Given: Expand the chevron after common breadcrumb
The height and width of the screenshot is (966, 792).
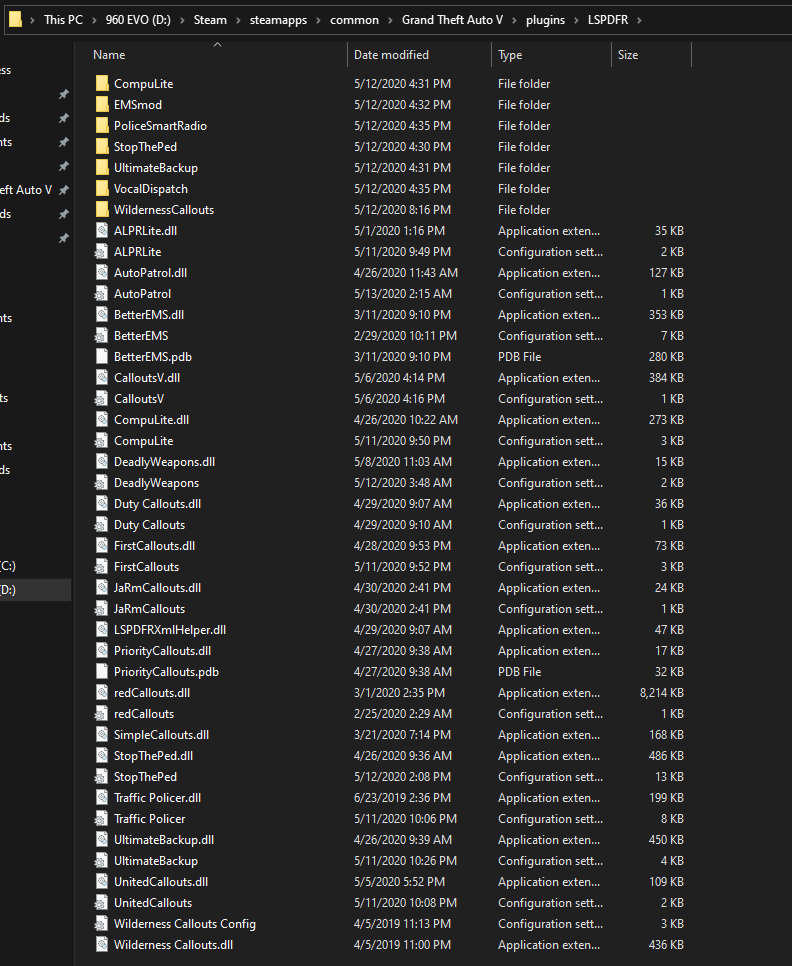Looking at the screenshot, I should tap(390, 20).
